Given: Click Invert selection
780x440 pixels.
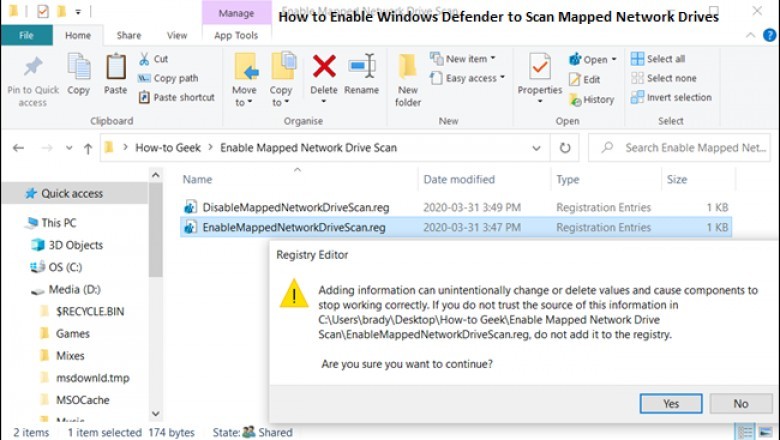Looking at the screenshot, I should point(672,97).
